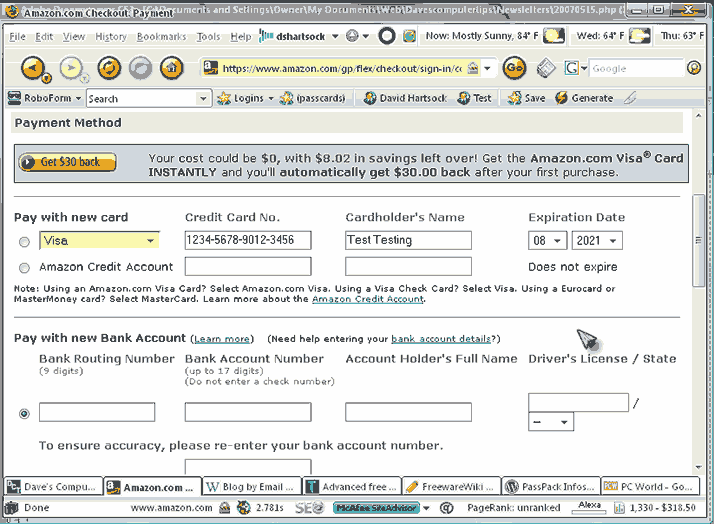Viewport: 714px width, 524px height.
Task: Expand the address bar history dropdown
Action: (488, 69)
